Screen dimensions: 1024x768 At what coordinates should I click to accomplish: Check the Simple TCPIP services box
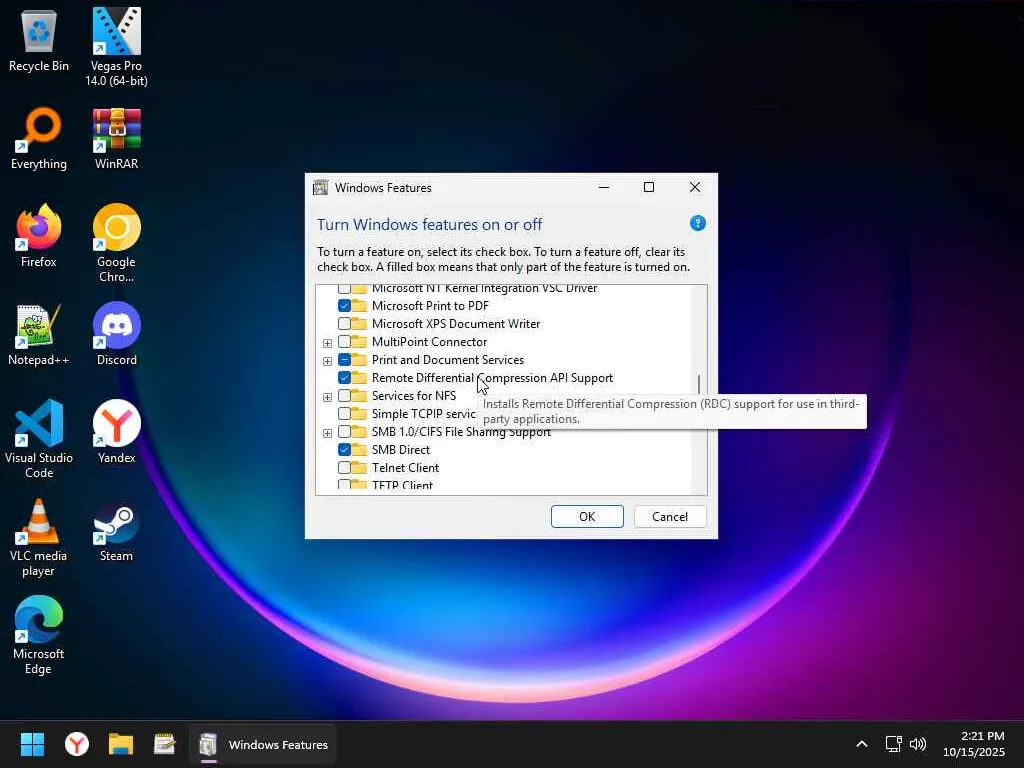coord(344,413)
